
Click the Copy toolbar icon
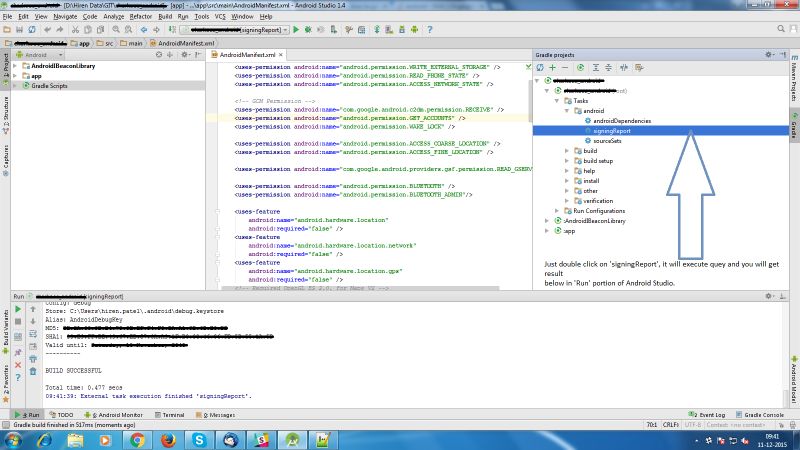pos(88,30)
